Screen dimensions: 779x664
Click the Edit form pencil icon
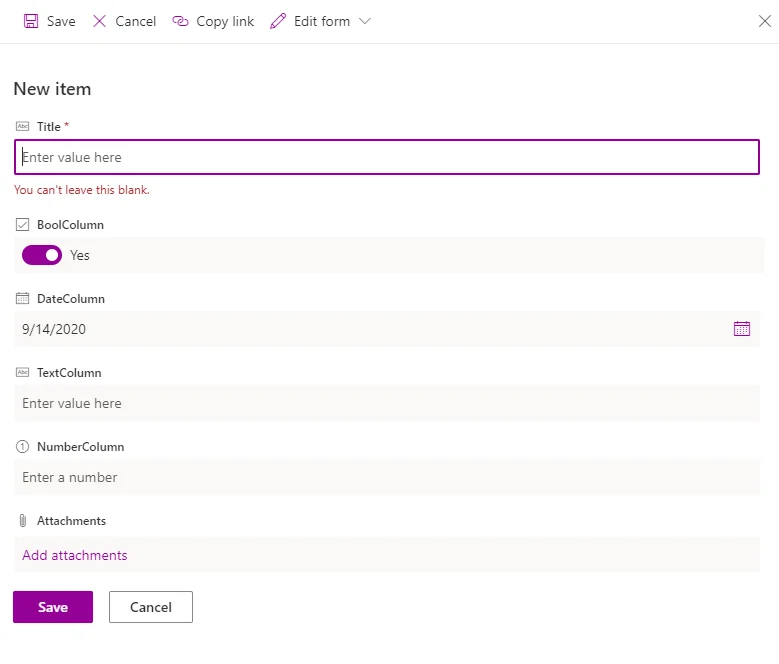pyautogui.click(x=278, y=21)
